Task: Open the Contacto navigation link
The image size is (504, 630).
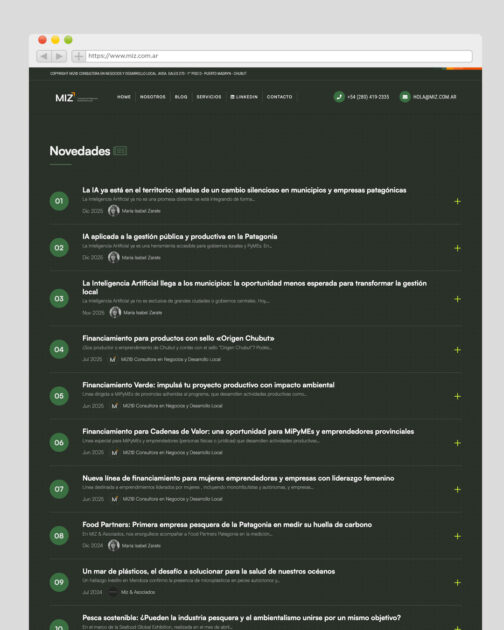Action: point(279,97)
